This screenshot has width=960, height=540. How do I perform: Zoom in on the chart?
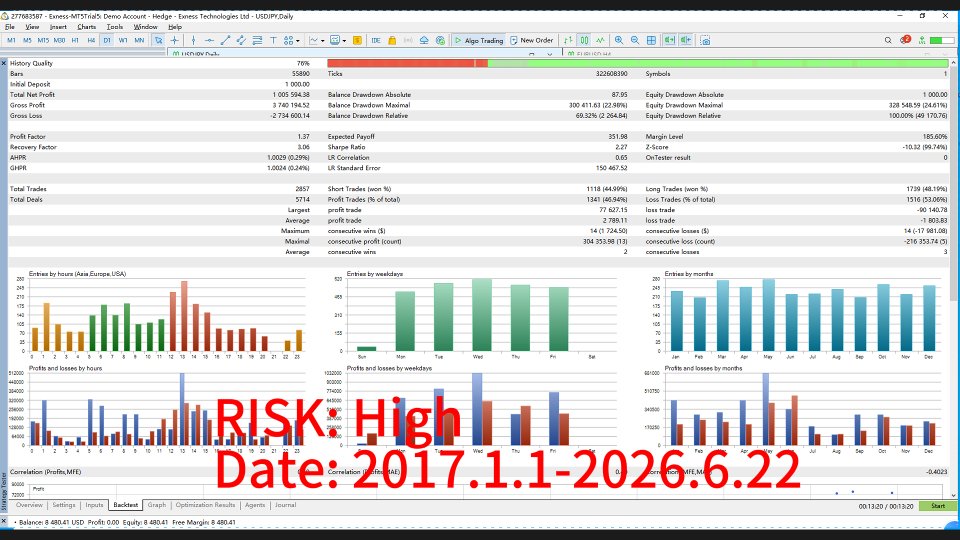619,40
